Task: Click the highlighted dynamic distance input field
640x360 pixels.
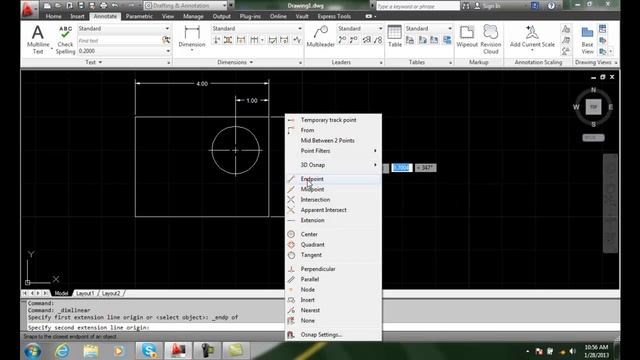Action: pos(402,168)
